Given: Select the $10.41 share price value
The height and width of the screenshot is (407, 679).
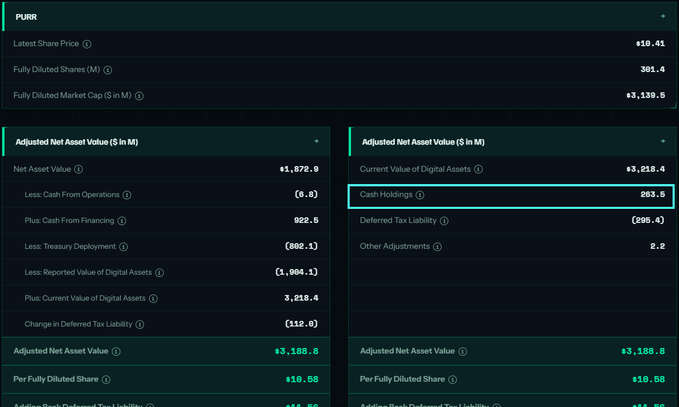Looking at the screenshot, I should [x=650, y=43].
